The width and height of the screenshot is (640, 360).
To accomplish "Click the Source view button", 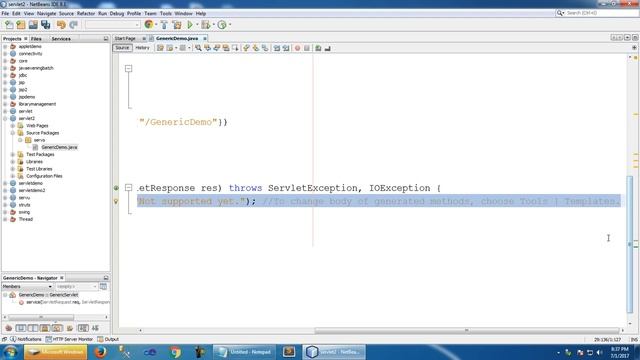I will tap(122, 48).
